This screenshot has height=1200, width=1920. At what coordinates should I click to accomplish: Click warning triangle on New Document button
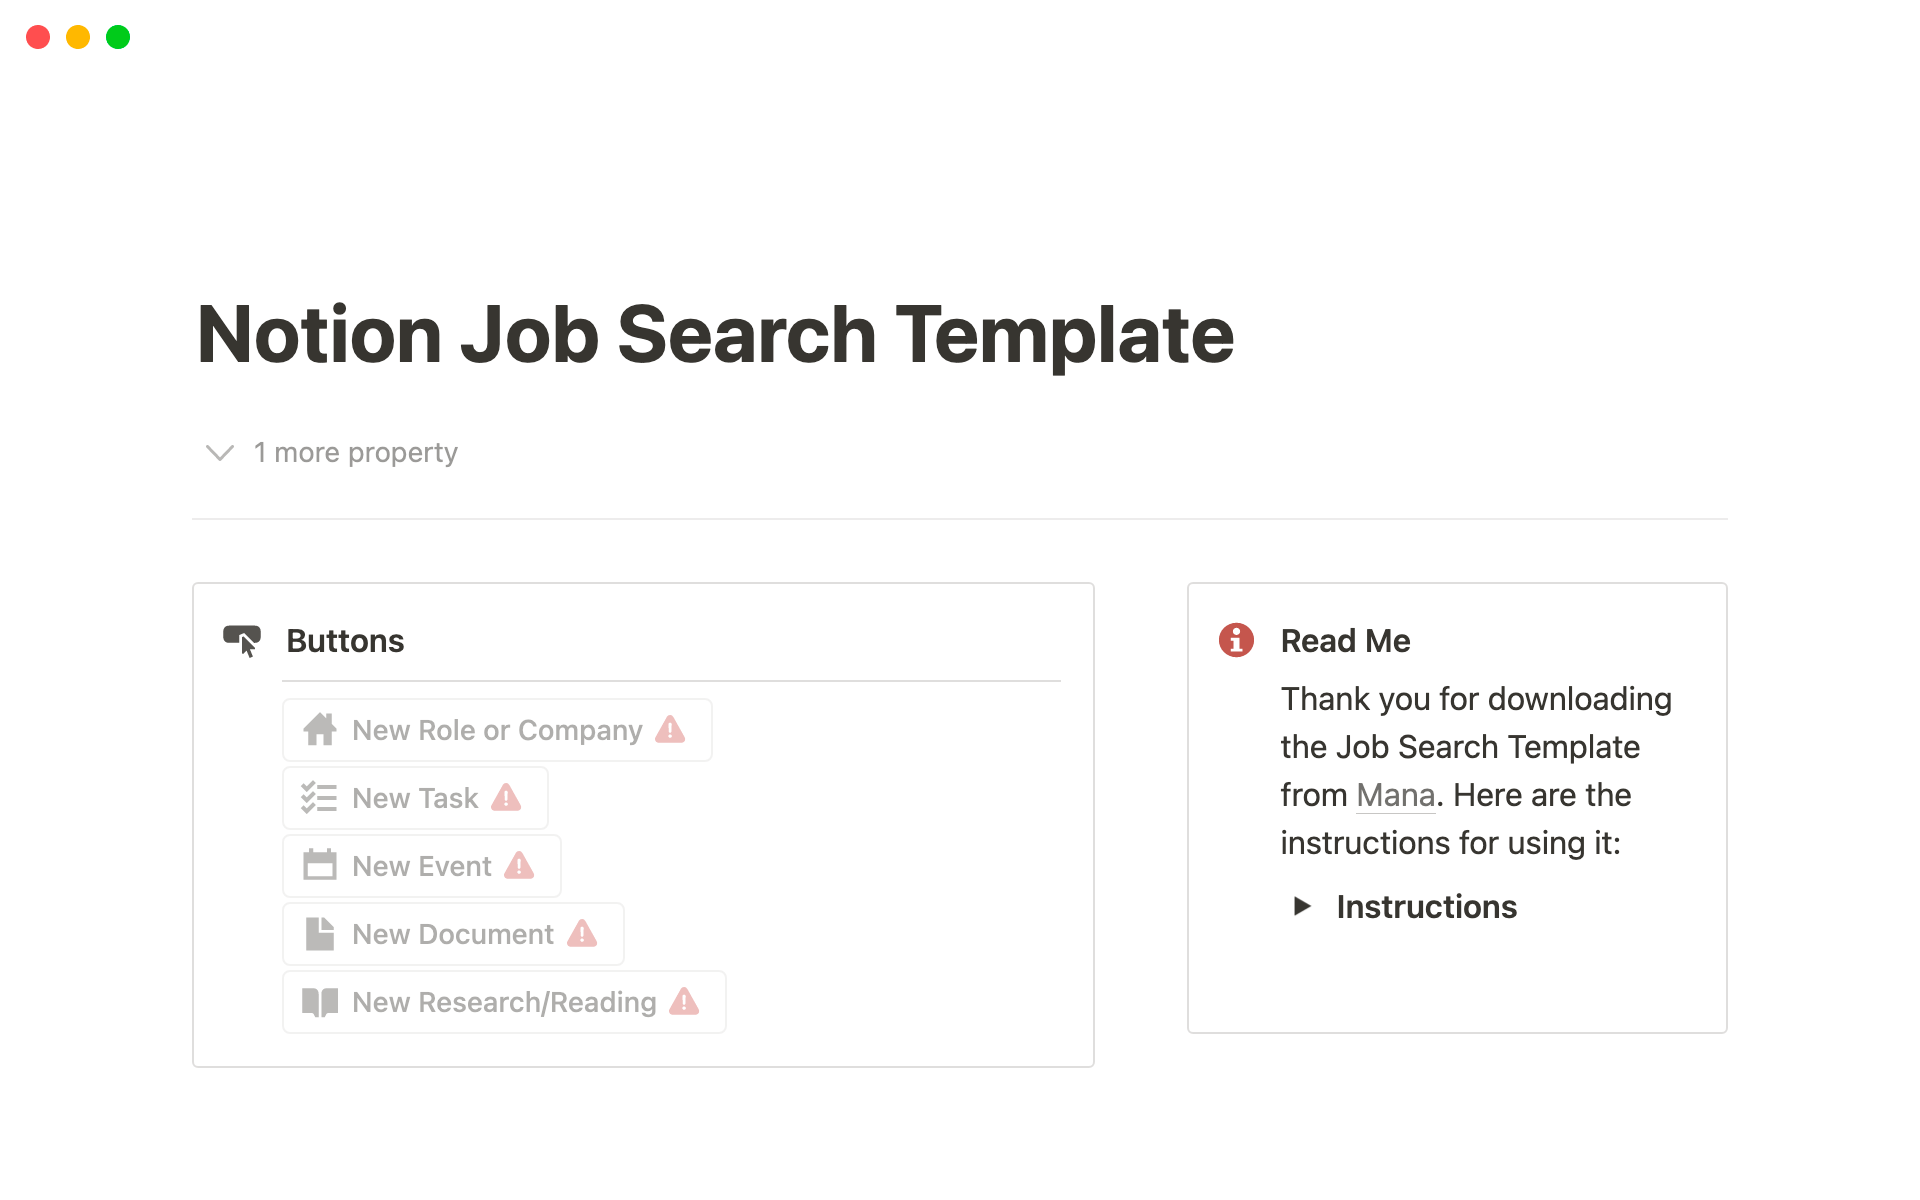click(x=582, y=934)
